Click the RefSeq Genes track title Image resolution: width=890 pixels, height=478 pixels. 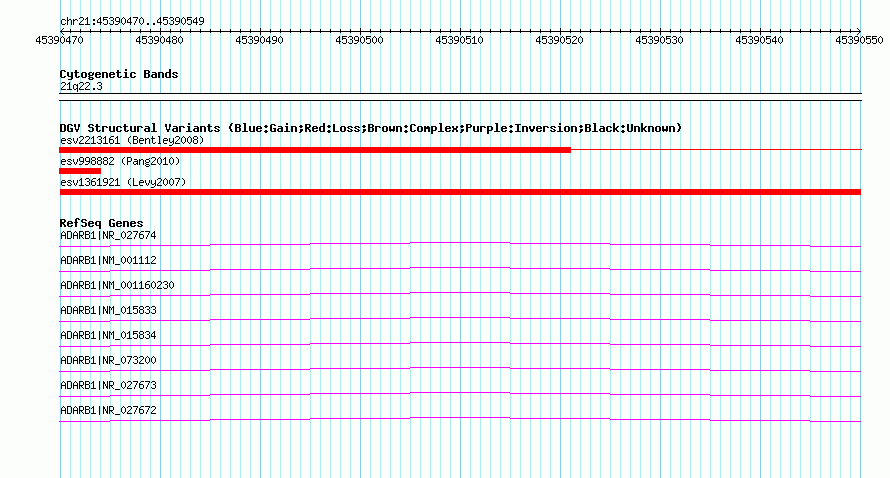click(101, 223)
